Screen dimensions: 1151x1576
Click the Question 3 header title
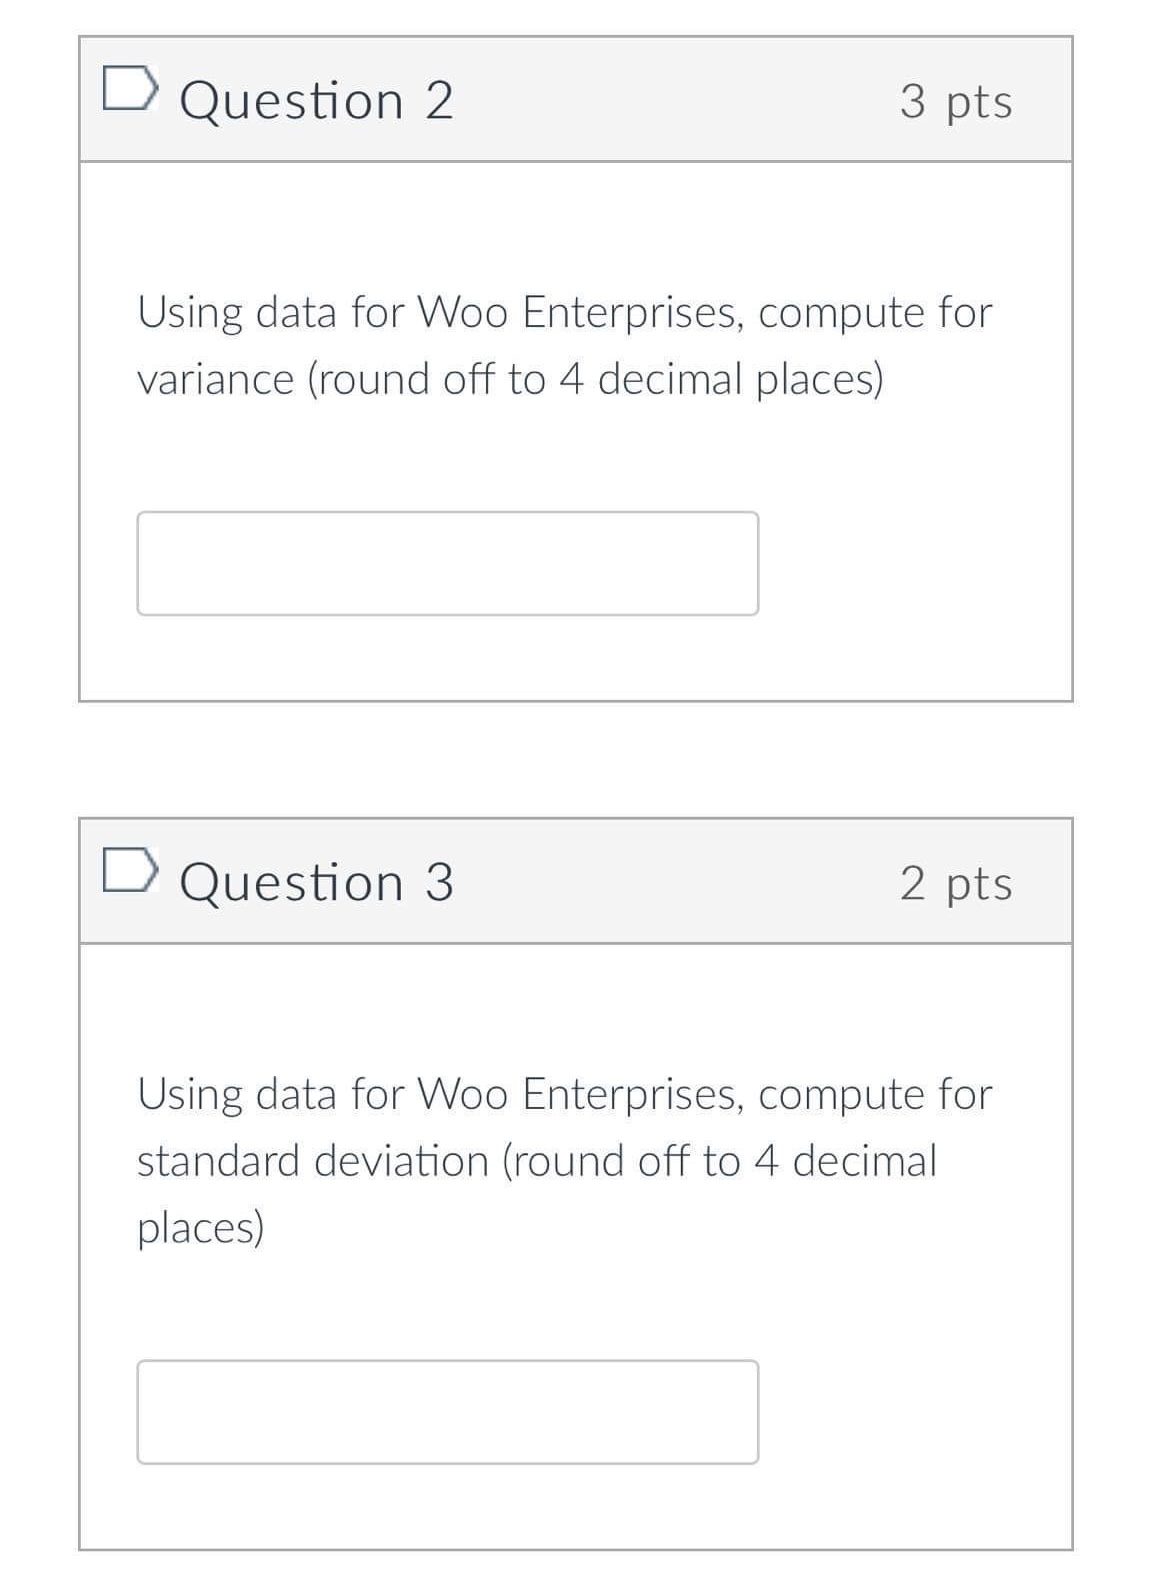point(315,881)
